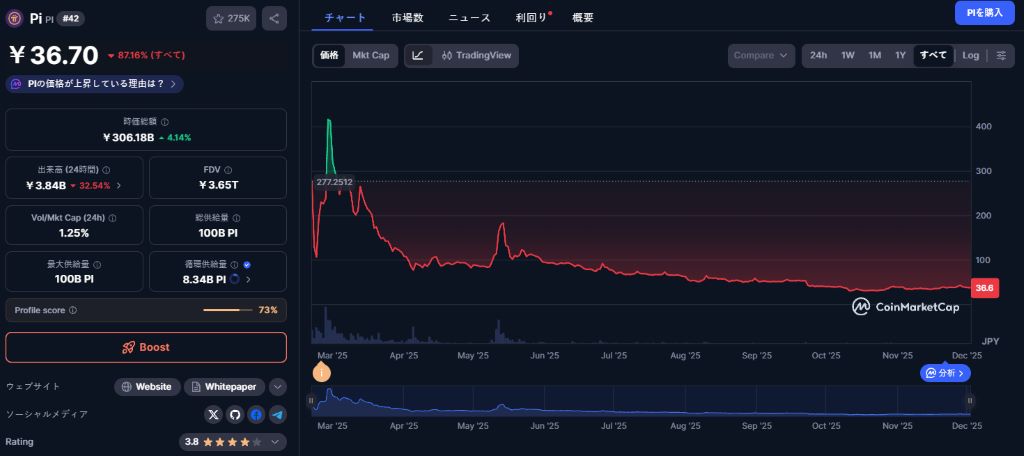Expand the 3.8 Rating dropdown

tap(232, 441)
